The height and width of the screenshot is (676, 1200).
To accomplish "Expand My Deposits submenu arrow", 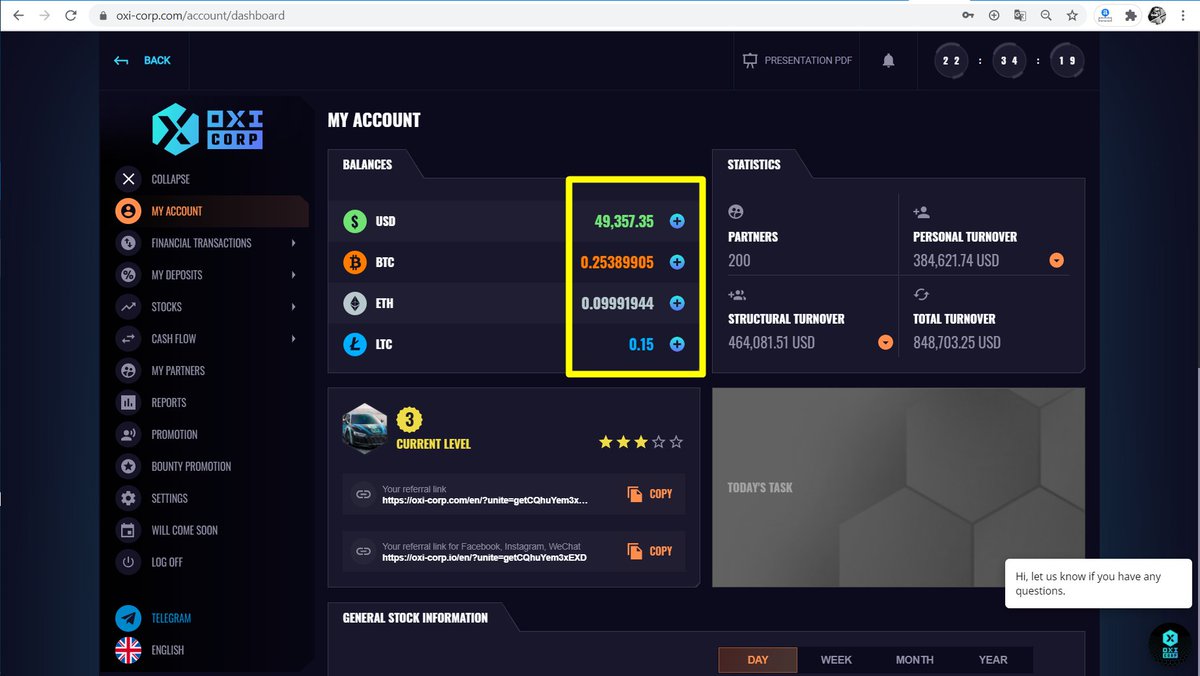I will point(293,275).
